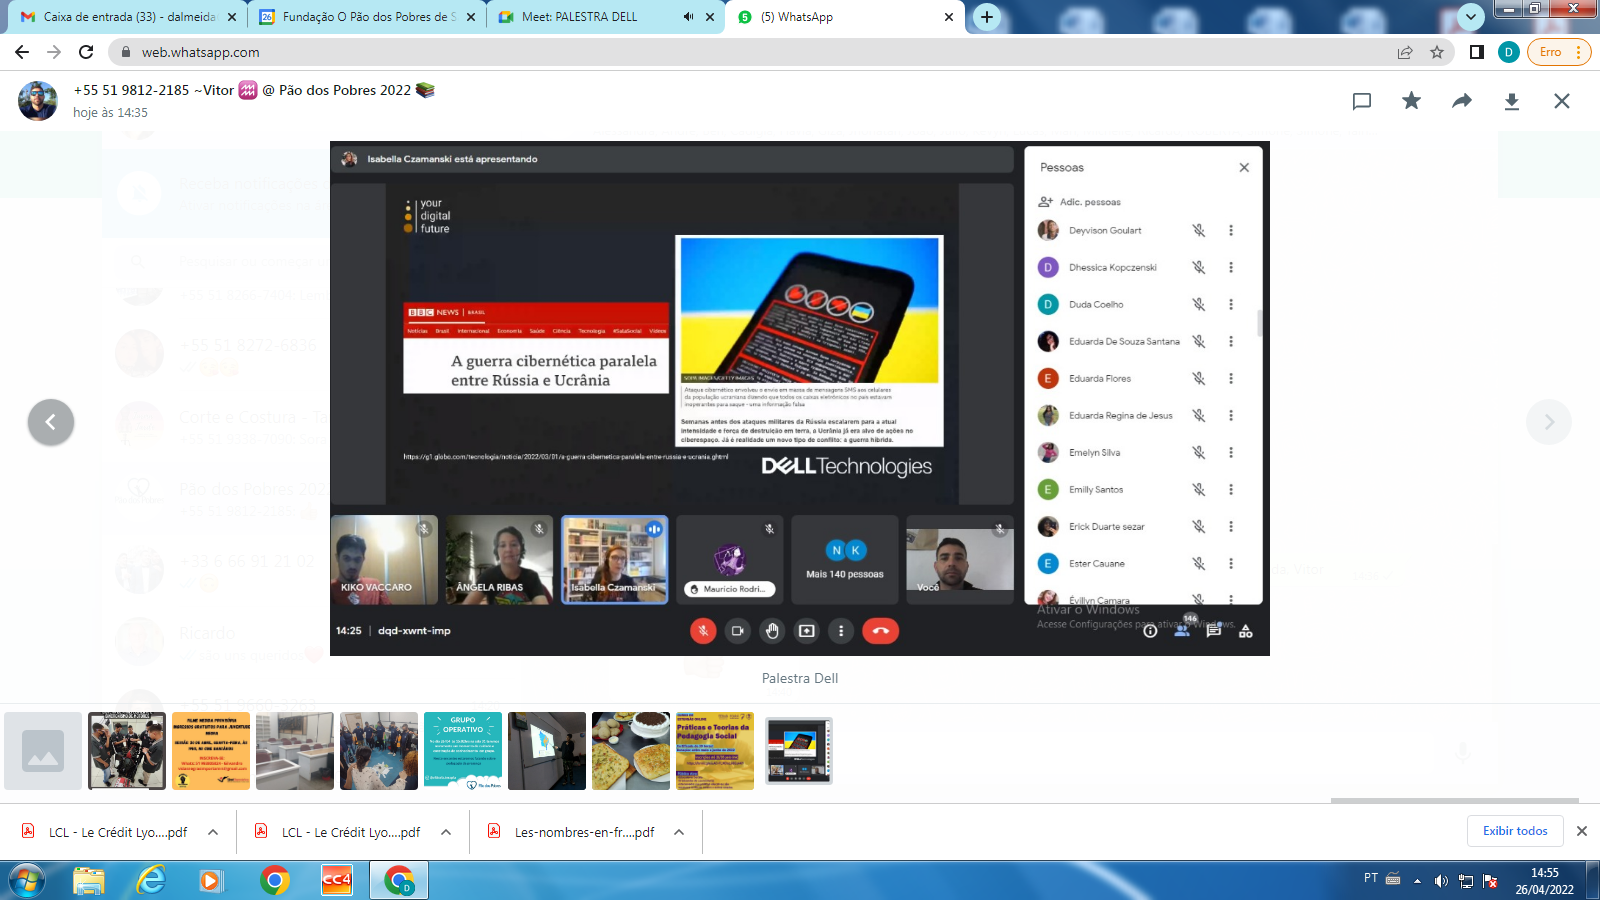Screen dimensions: 1600x900
Task: Select thumbnail of people in black shirts
Action: (127, 751)
